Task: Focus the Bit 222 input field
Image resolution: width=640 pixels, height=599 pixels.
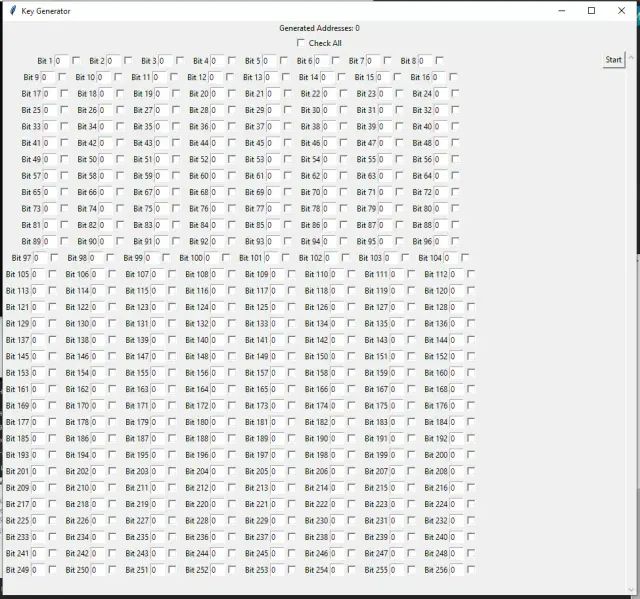Action: [x=337, y=504]
